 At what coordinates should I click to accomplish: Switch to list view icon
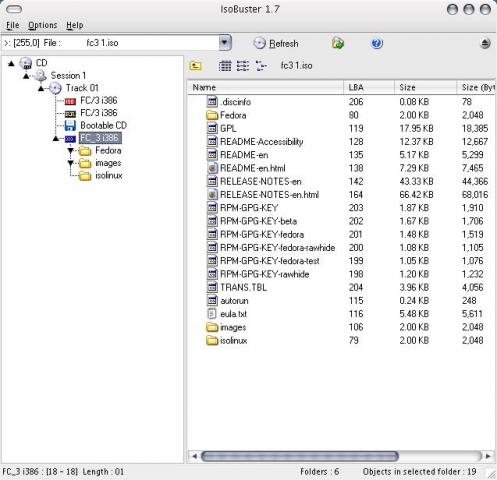(x=243, y=66)
